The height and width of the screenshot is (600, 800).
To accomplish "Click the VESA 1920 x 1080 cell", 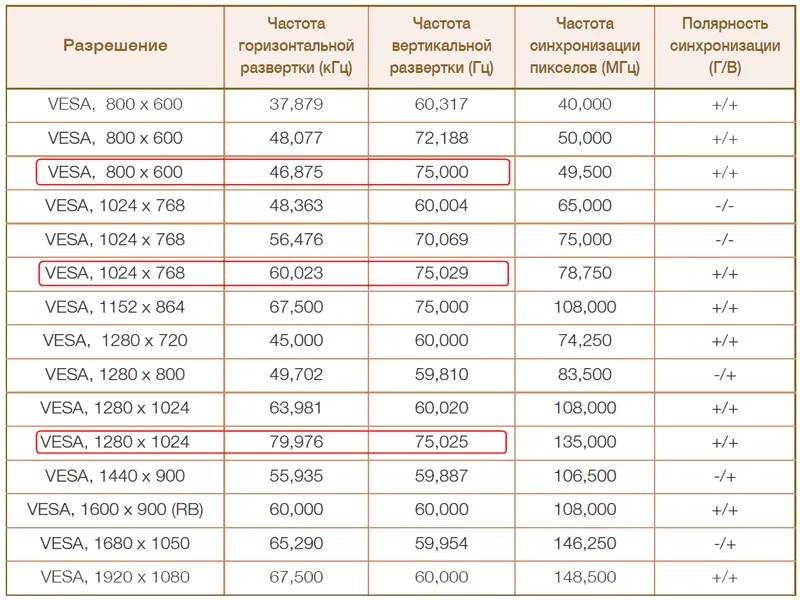I will point(115,577).
